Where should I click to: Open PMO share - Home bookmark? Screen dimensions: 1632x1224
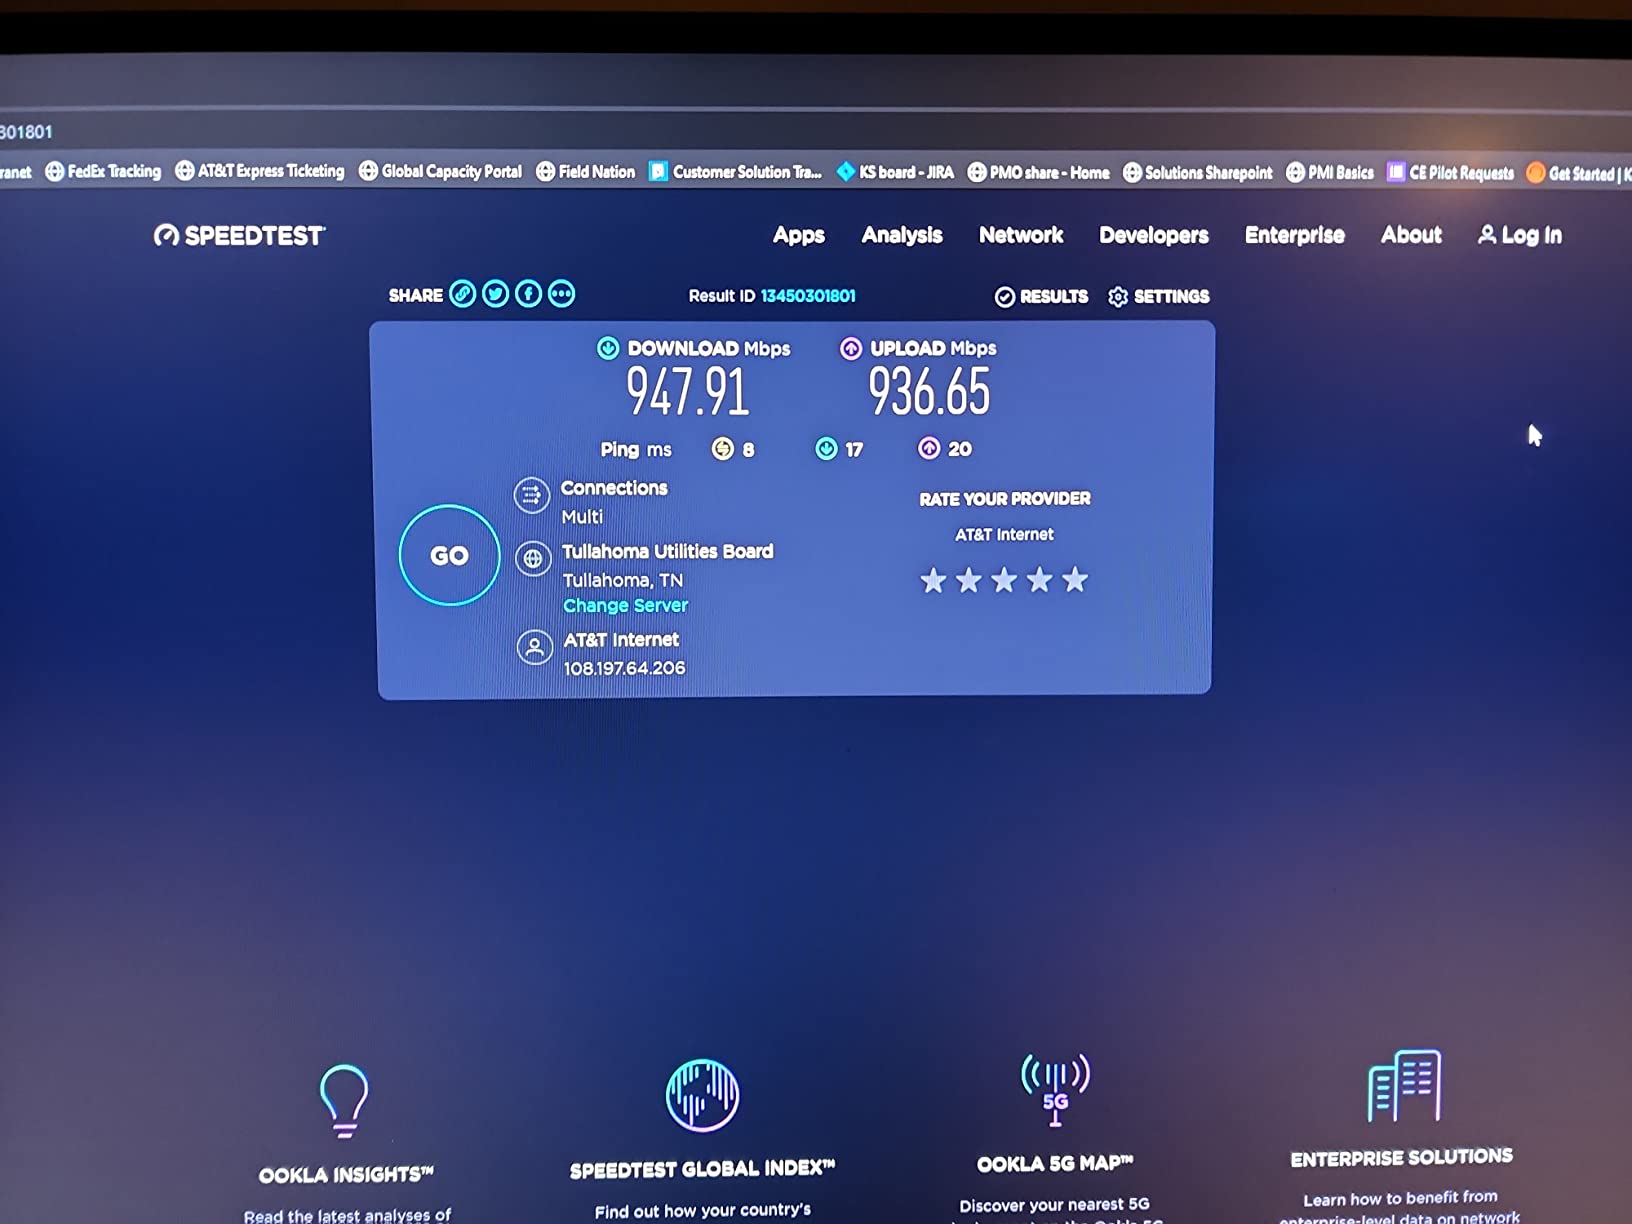pos(1039,173)
